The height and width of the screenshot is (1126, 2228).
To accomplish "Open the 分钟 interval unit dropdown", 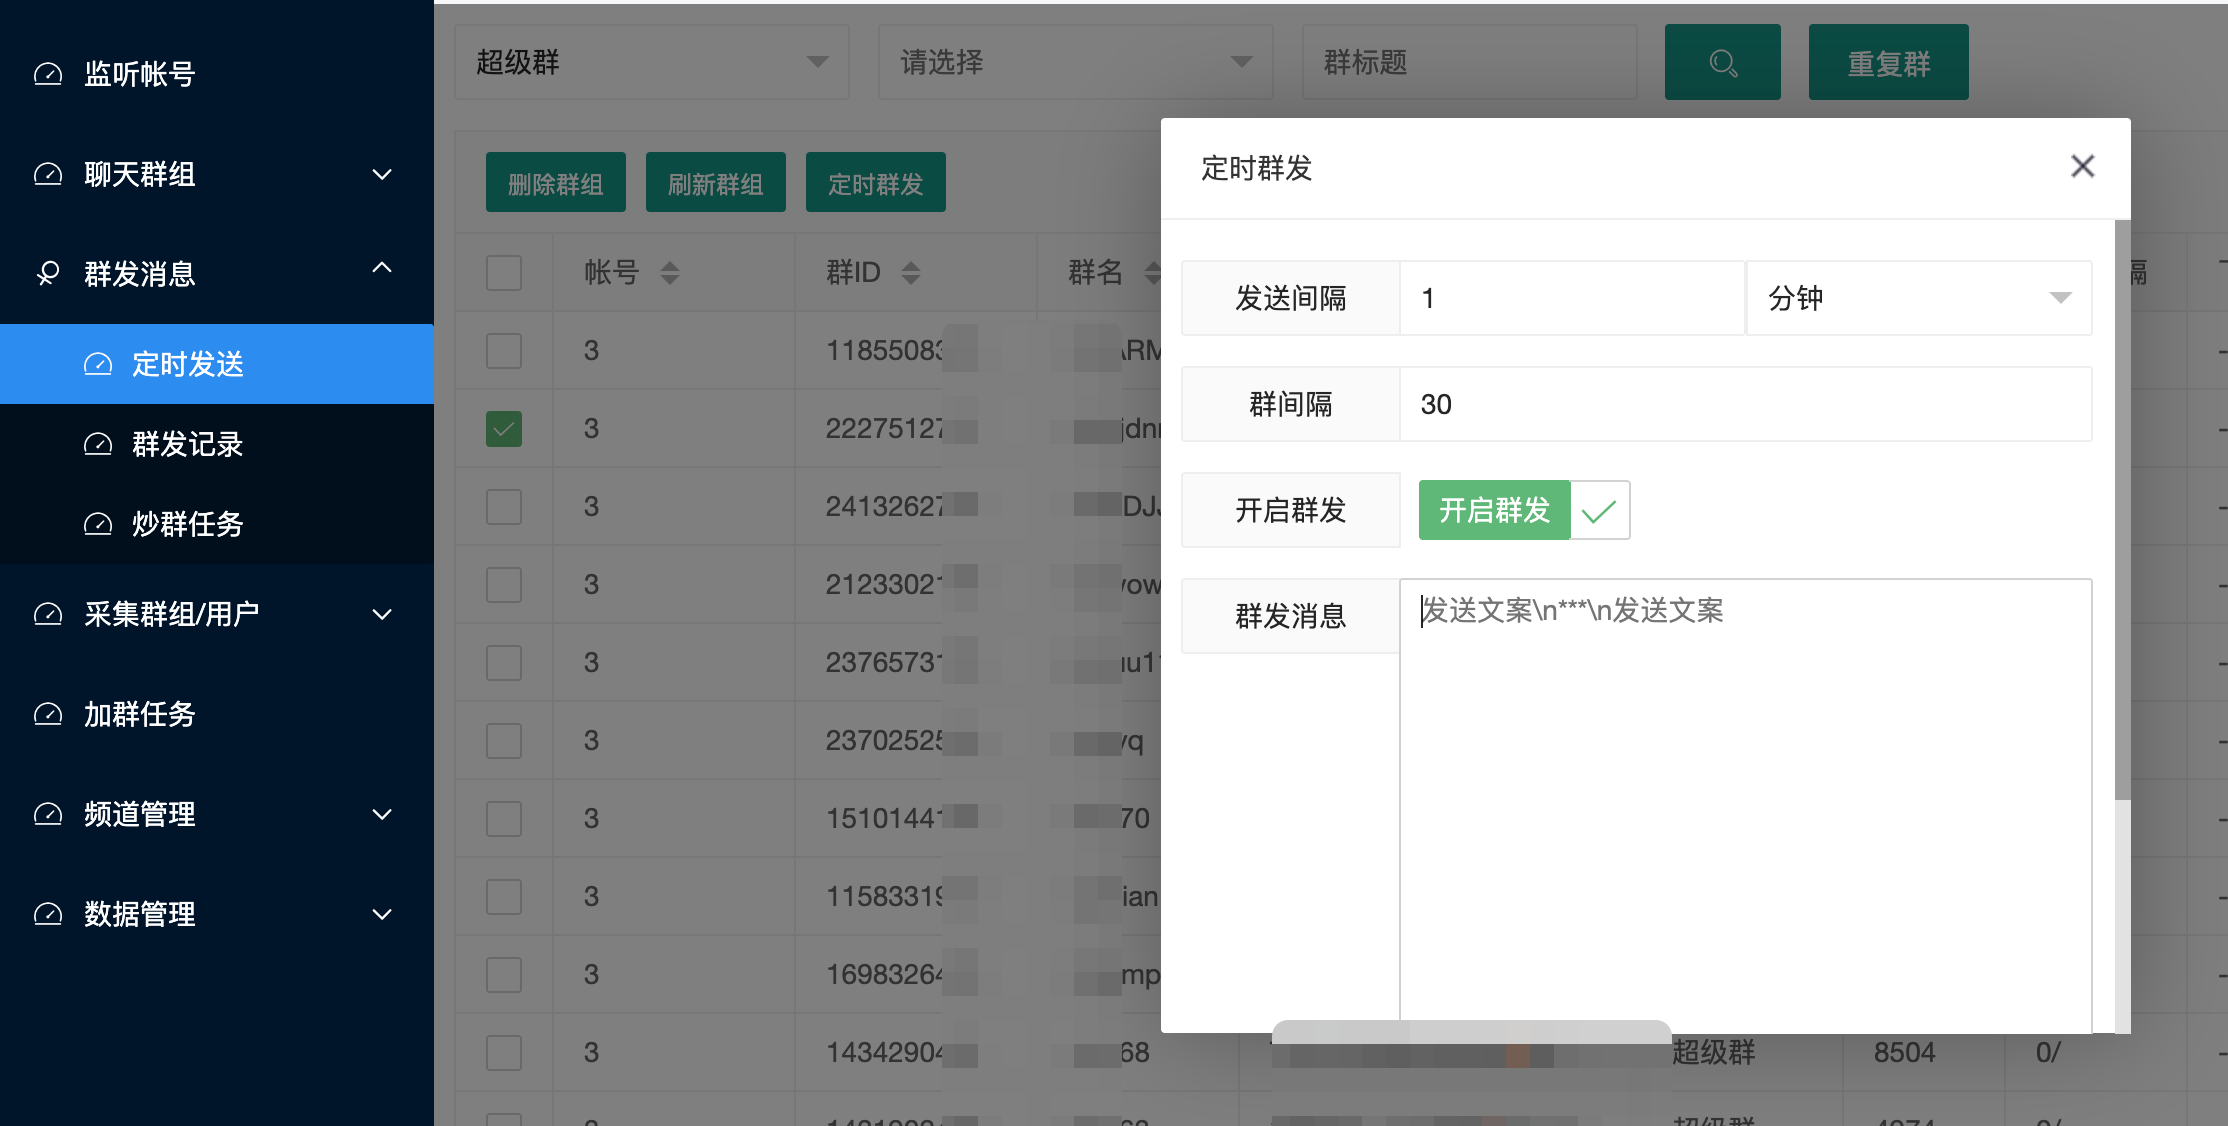I will click(1919, 298).
